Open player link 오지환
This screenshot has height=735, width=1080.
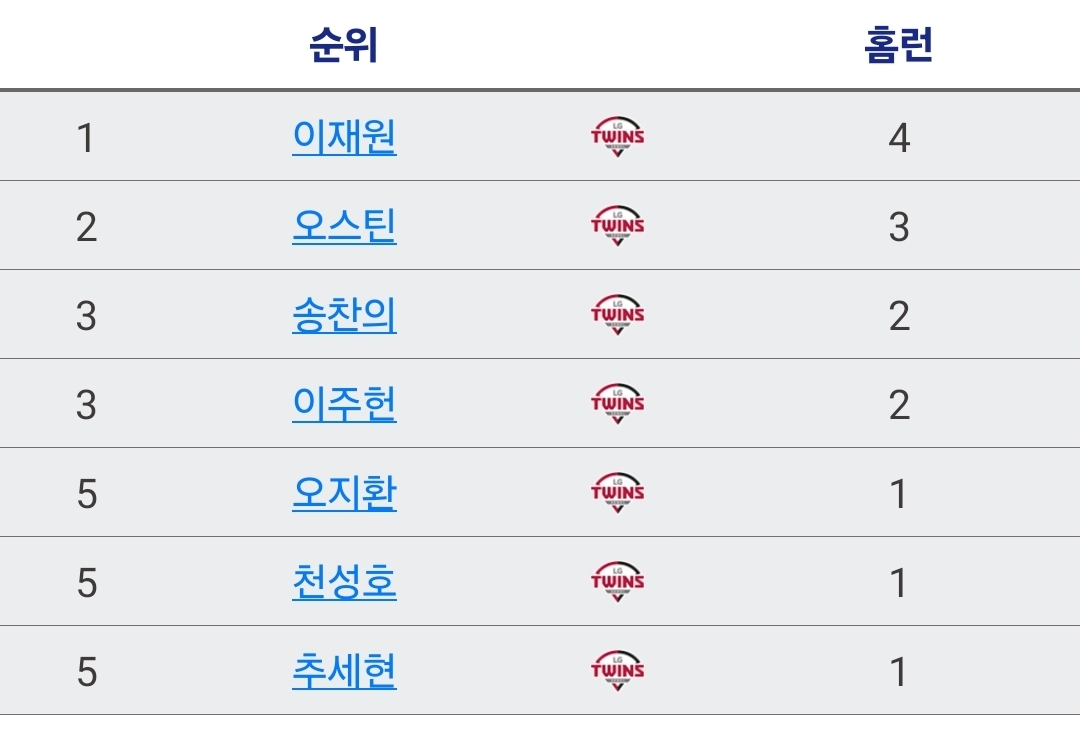pos(344,493)
